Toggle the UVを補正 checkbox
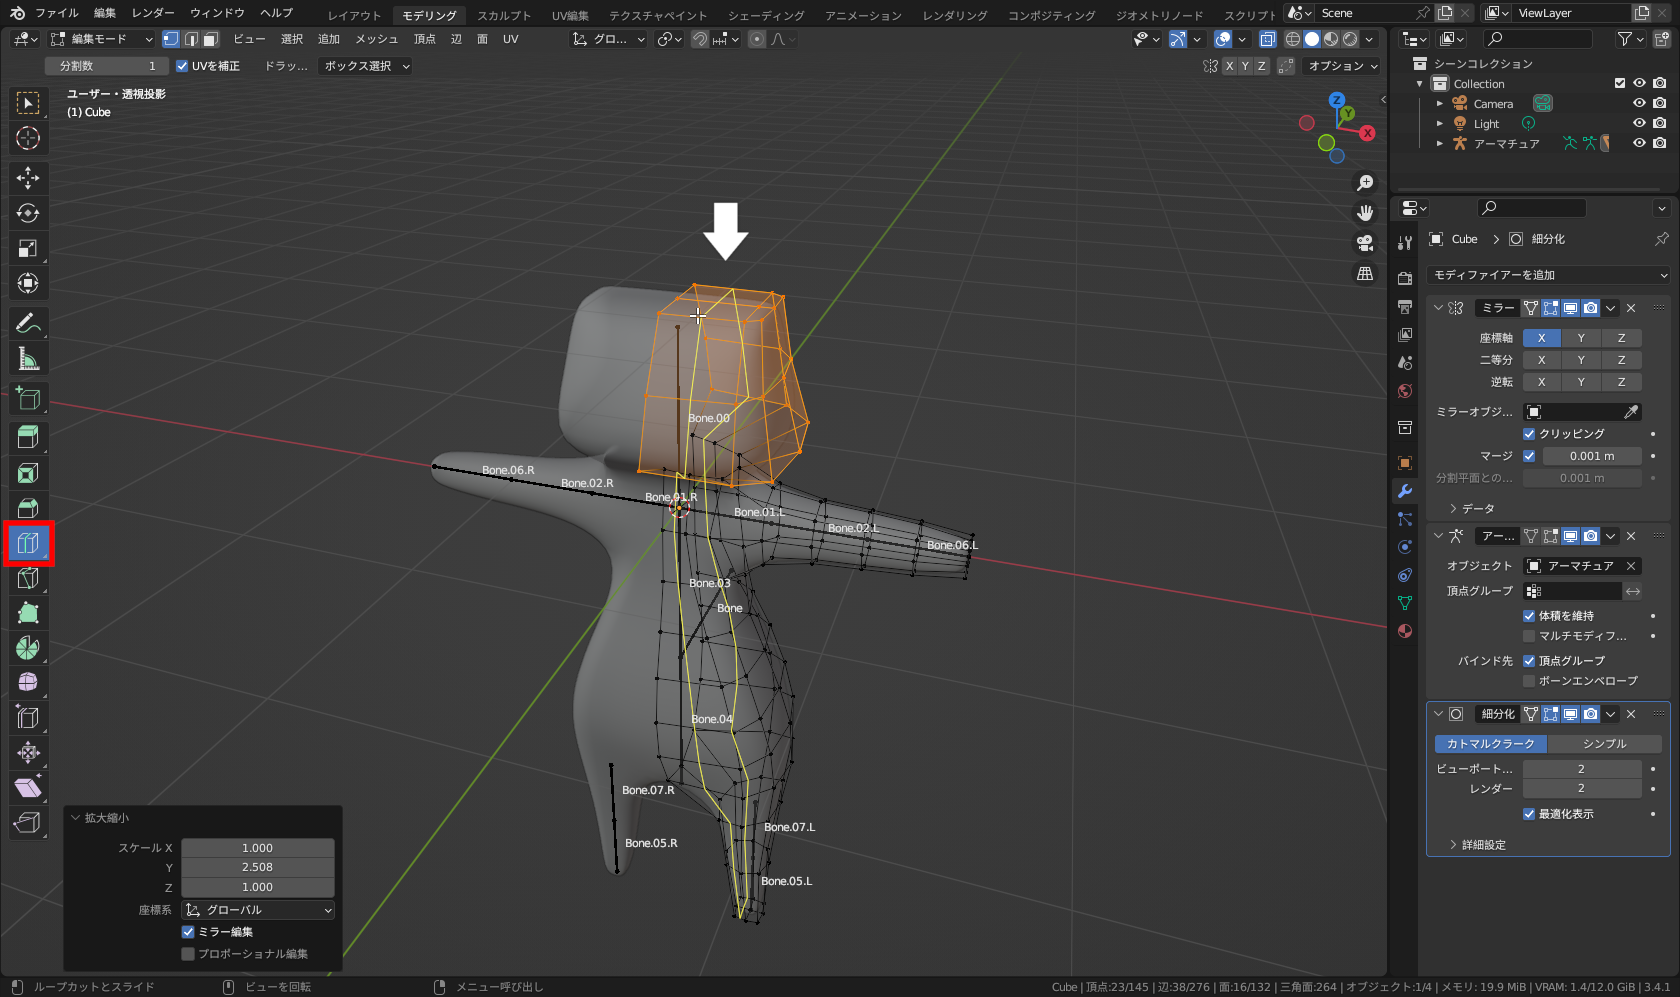1680x997 pixels. [x=182, y=66]
